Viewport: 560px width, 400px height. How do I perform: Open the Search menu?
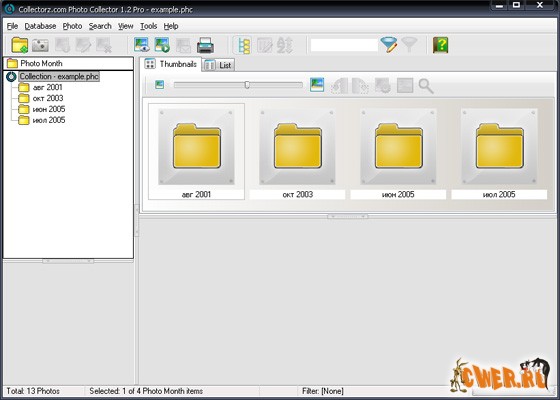(x=100, y=26)
